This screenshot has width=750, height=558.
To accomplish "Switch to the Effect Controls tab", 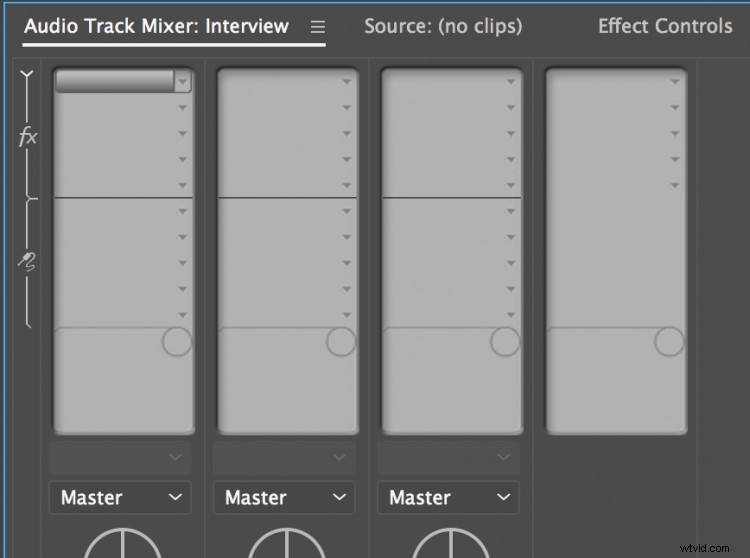I will tap(665, 26).
